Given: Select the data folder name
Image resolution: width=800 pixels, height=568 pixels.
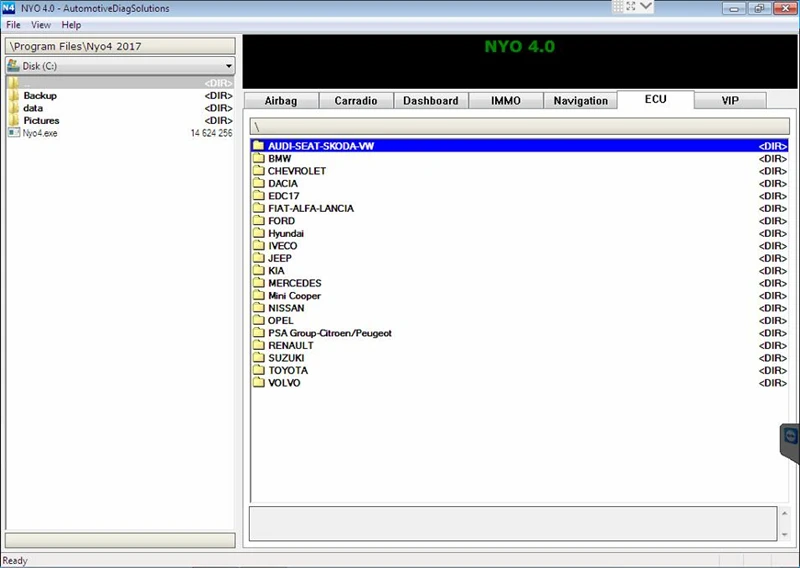Looking at the screenshot, I should 33,108.
